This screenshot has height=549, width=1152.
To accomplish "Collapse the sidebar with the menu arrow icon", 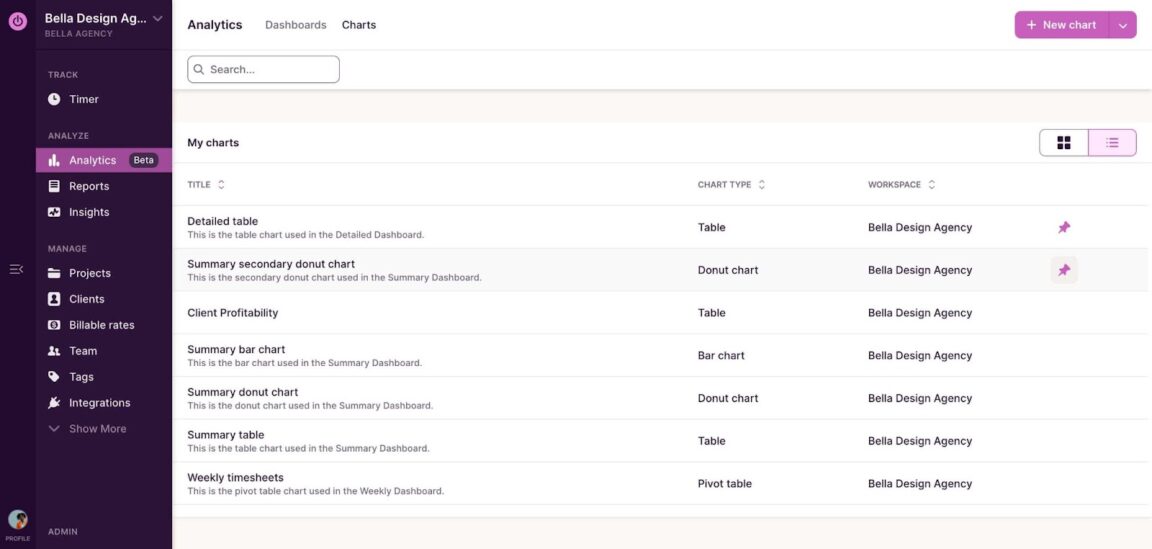I will point(16,270).
